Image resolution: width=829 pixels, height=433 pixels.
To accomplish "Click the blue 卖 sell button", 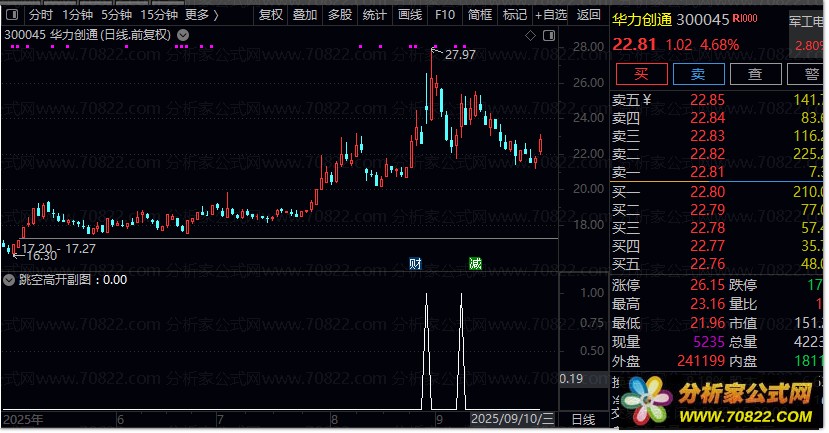I will coord(698,74).
